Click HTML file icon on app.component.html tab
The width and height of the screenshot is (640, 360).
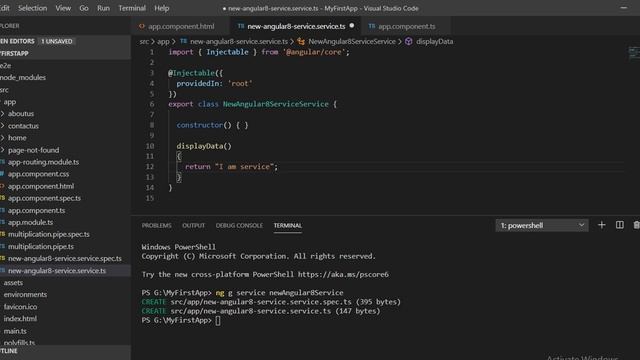tap(142, 26)
